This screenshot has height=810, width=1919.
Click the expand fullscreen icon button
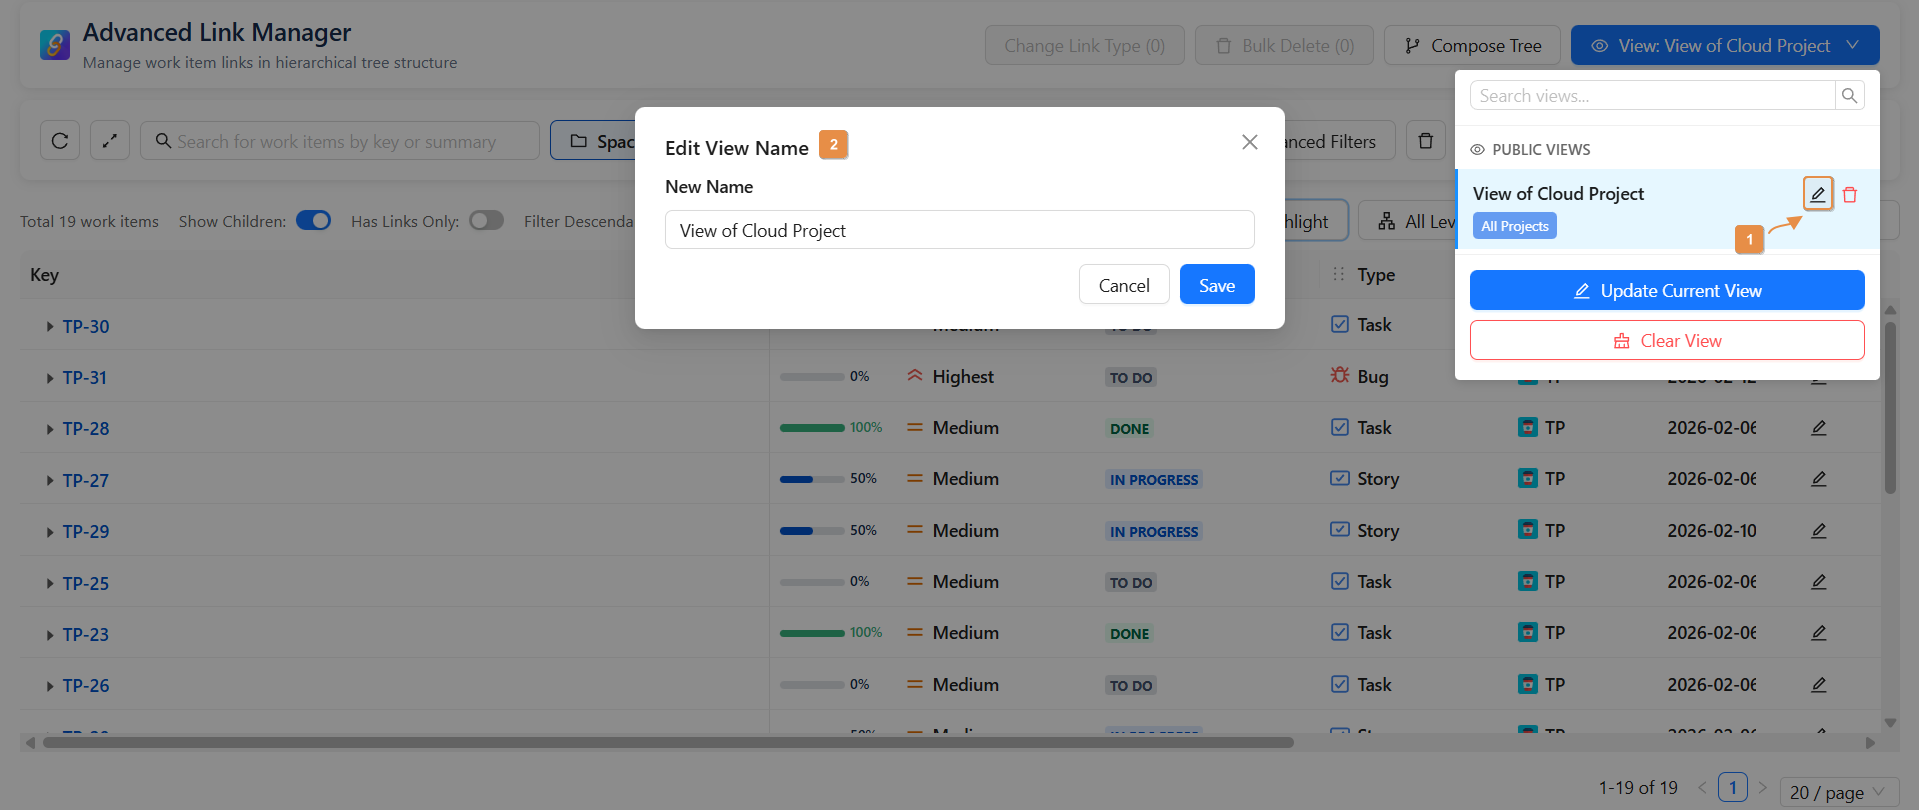pos(110,141)
